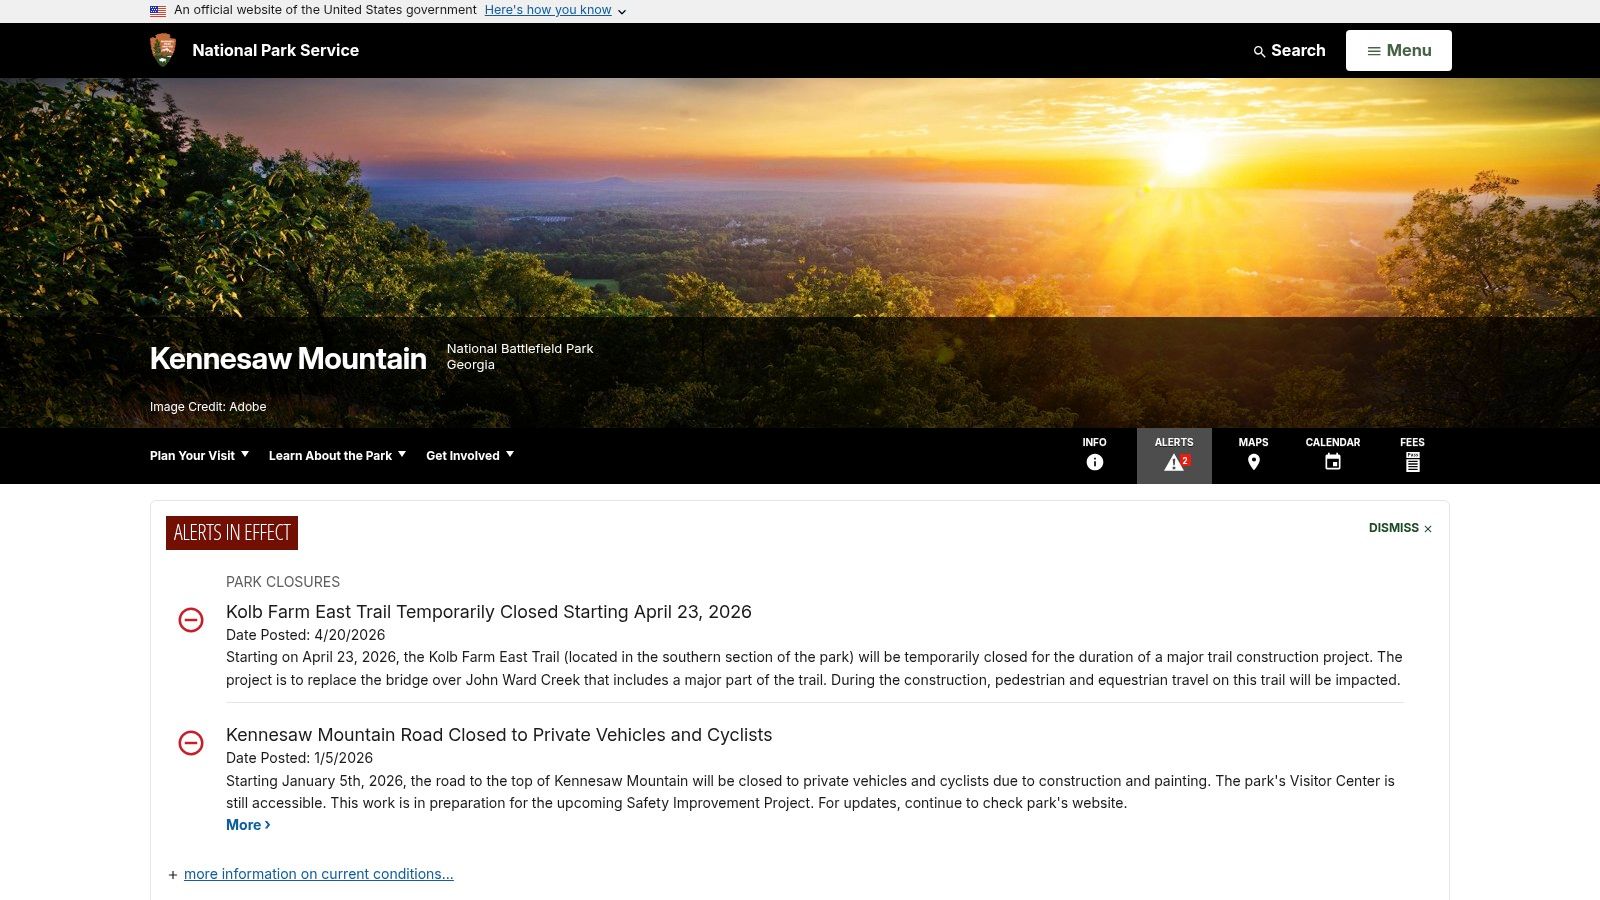The height and width of the screenshot is (900, 1600).
Task: Open the INFO panel icon
Action: point(1094,461)
